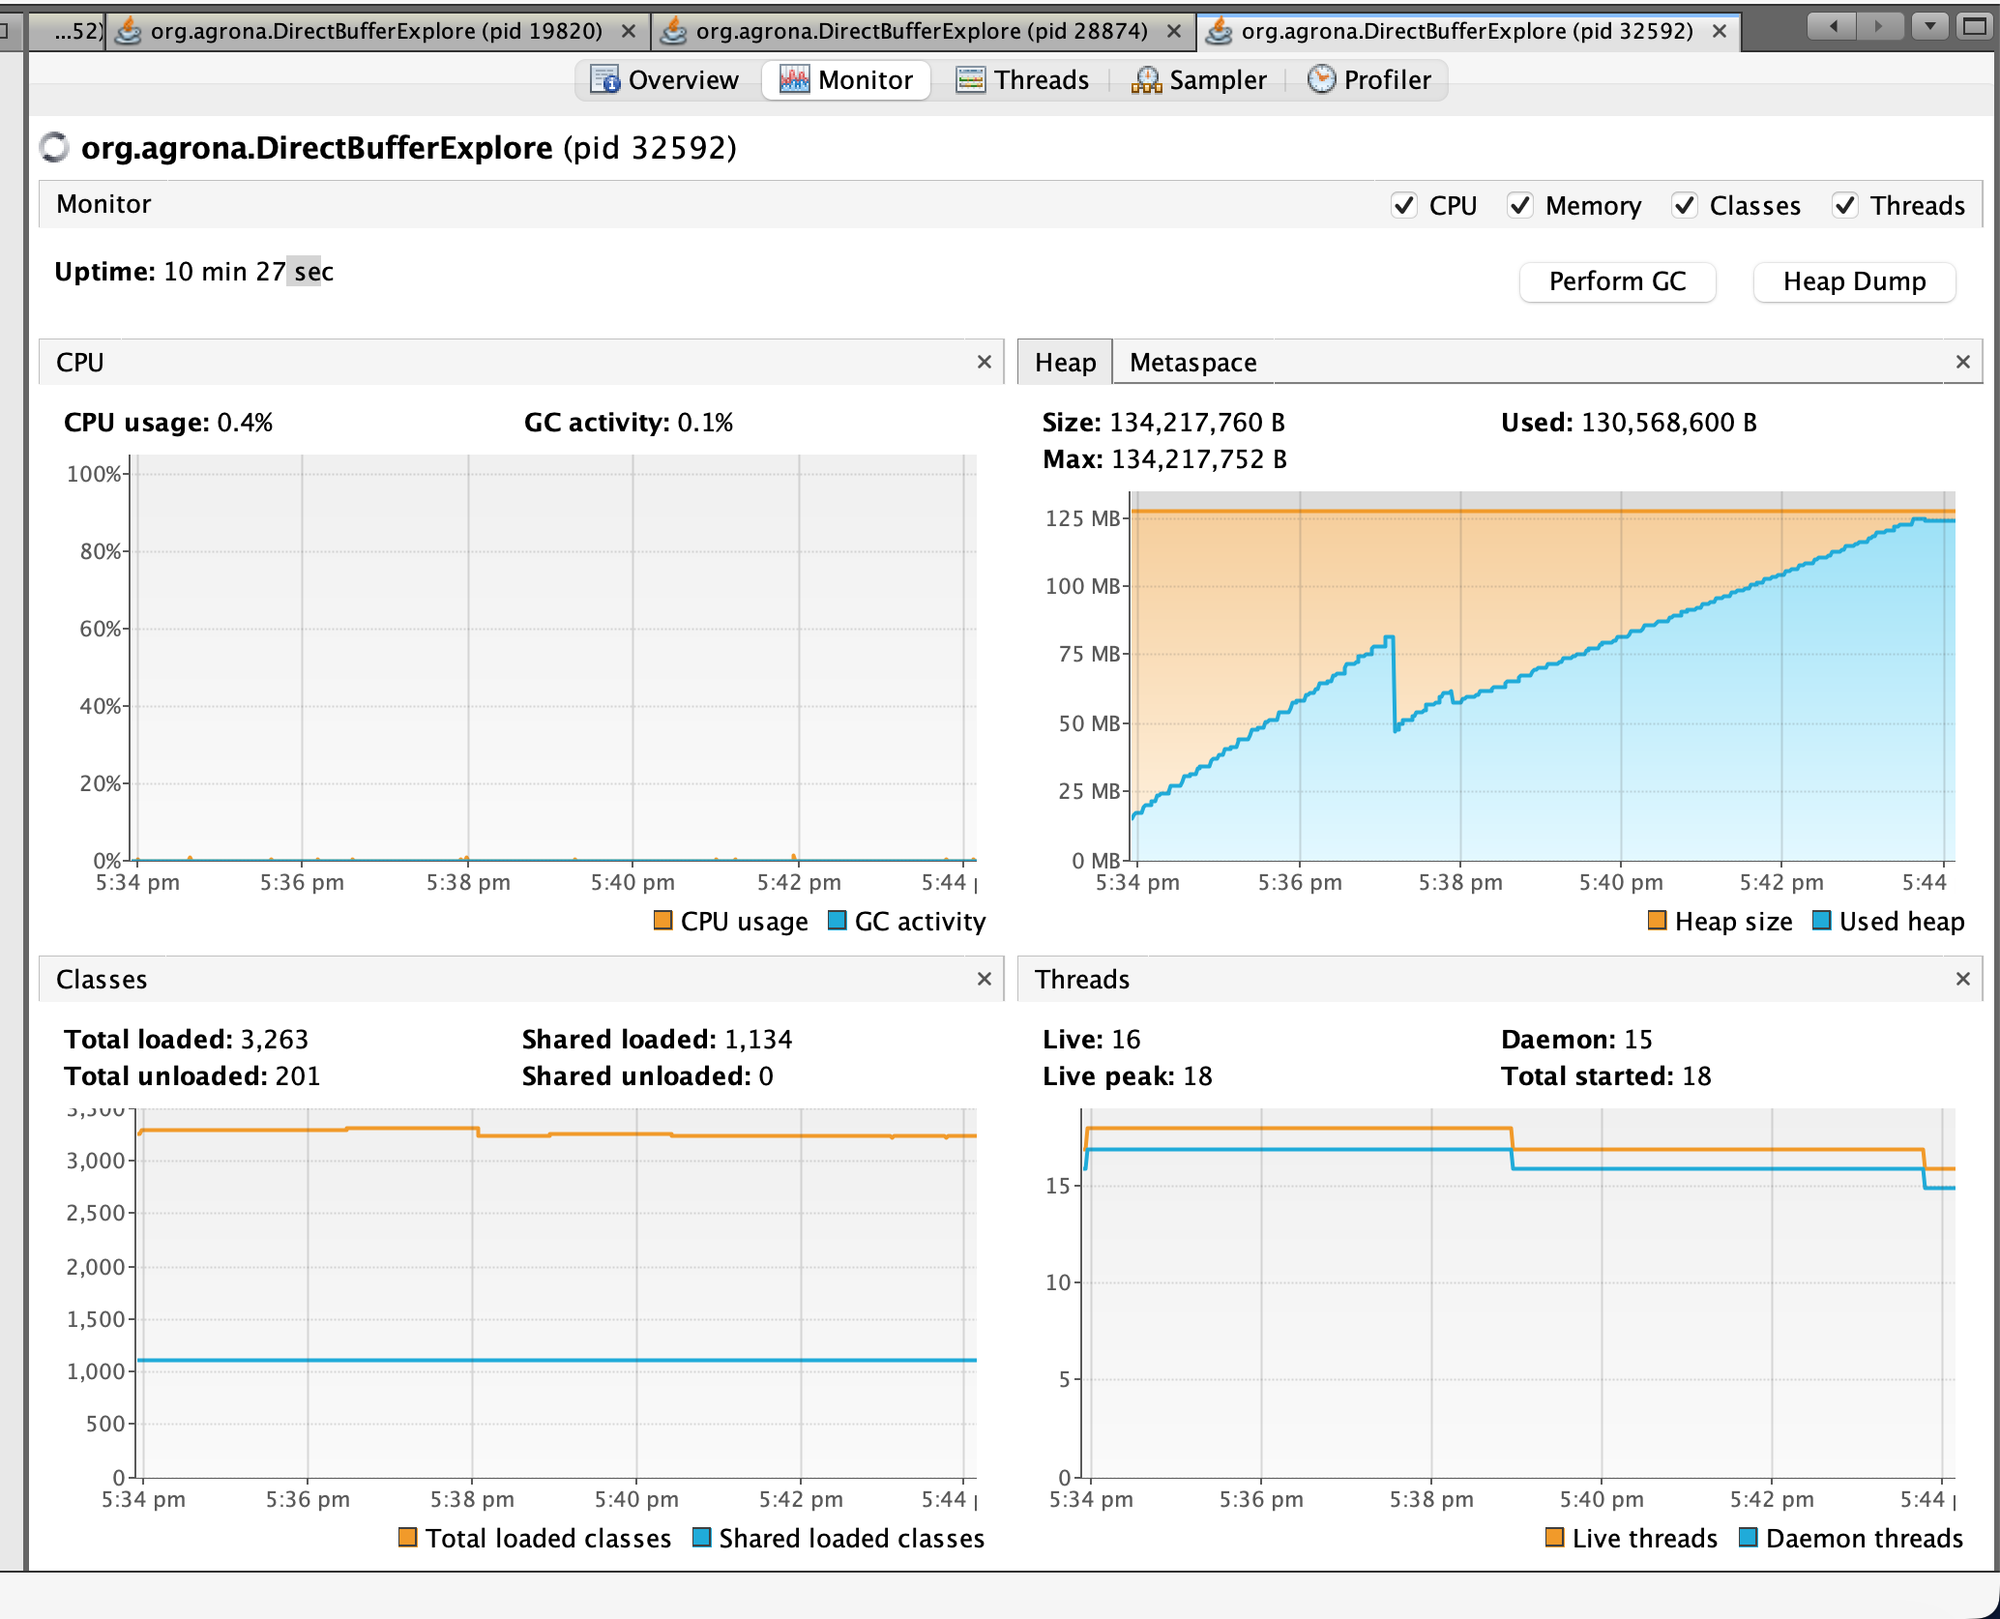Click the loading spinner icon by title
2000x1619 pixels.
pyautogui.click(x=54, y=148)
